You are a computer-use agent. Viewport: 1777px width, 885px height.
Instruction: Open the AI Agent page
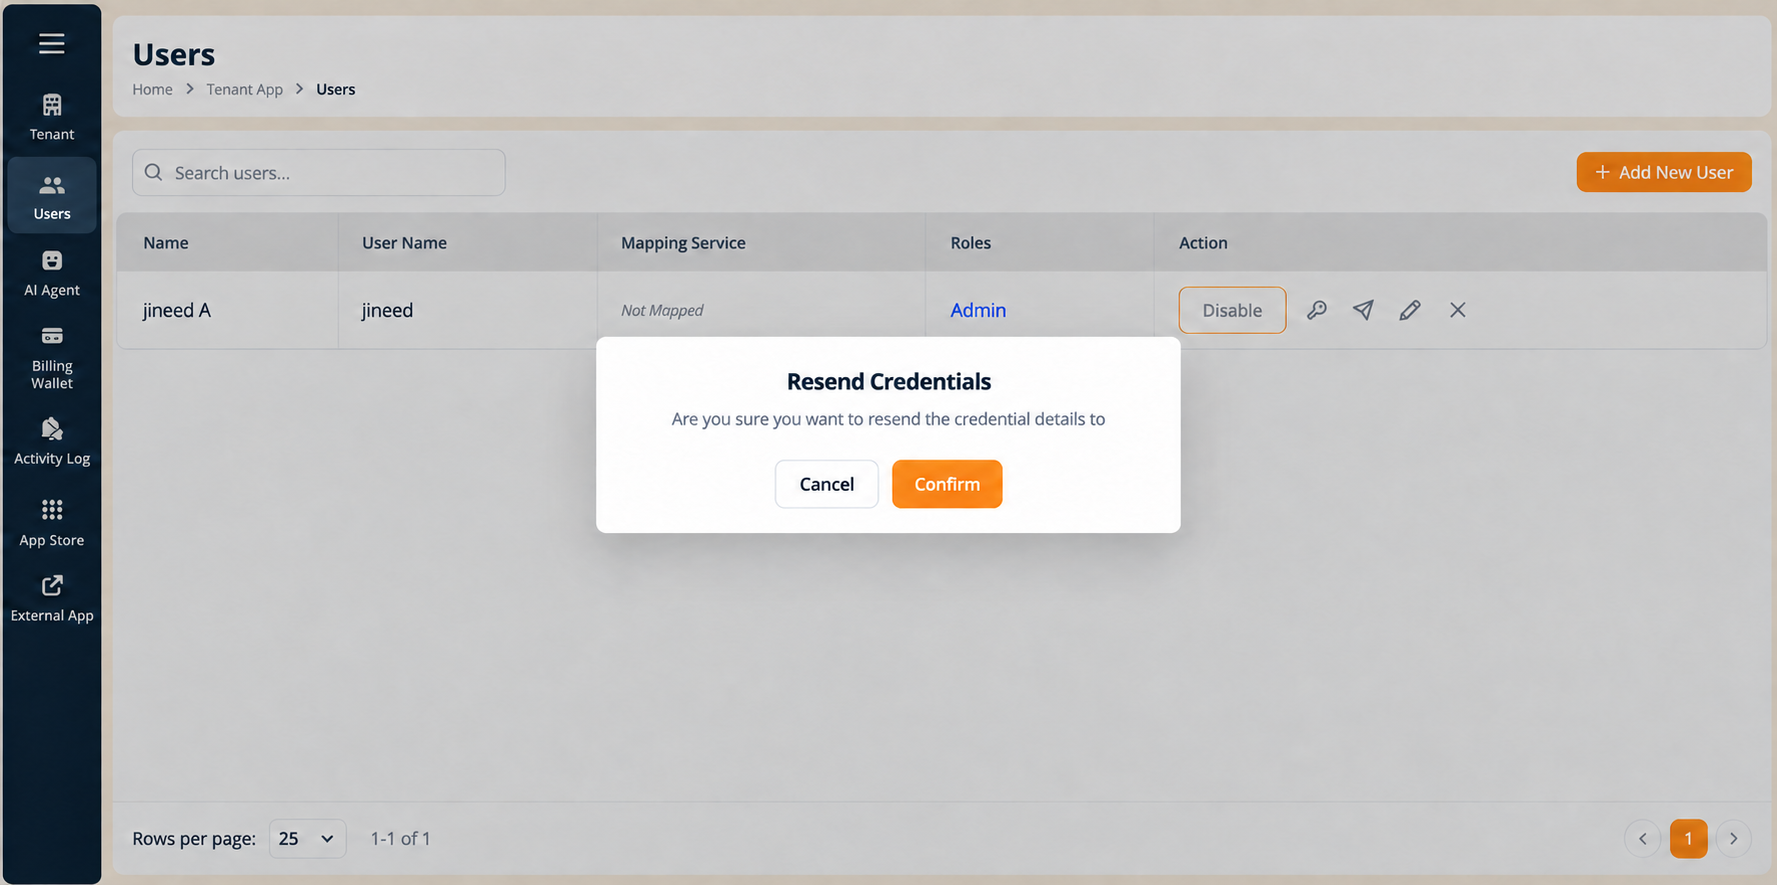(52, 273)
